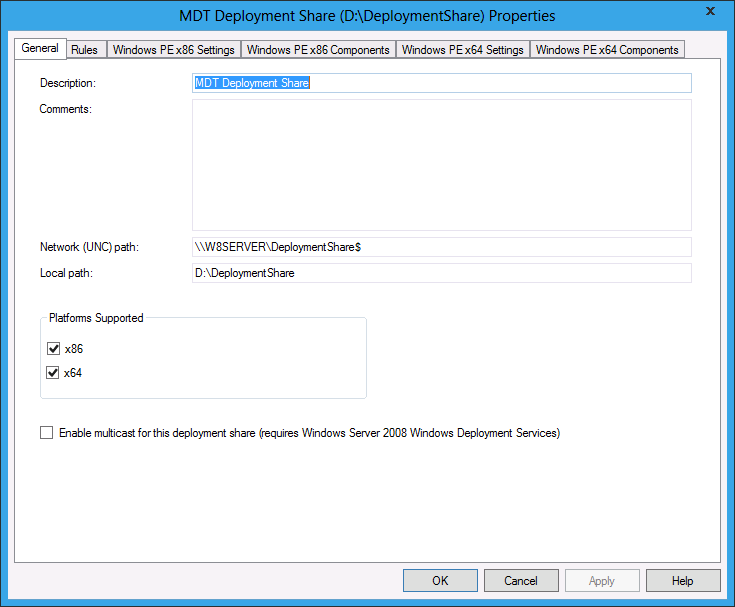
Task: Click the Apply button
Action: pos(602,580)
